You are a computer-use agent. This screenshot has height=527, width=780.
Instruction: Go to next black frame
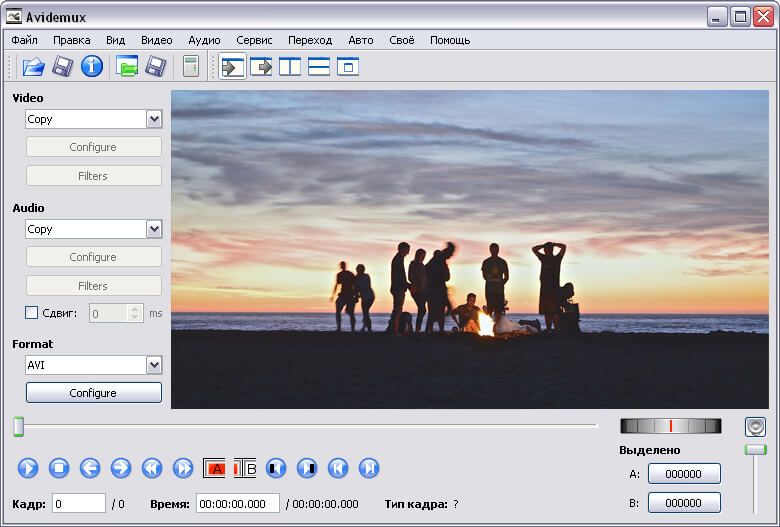click(307, 468)
